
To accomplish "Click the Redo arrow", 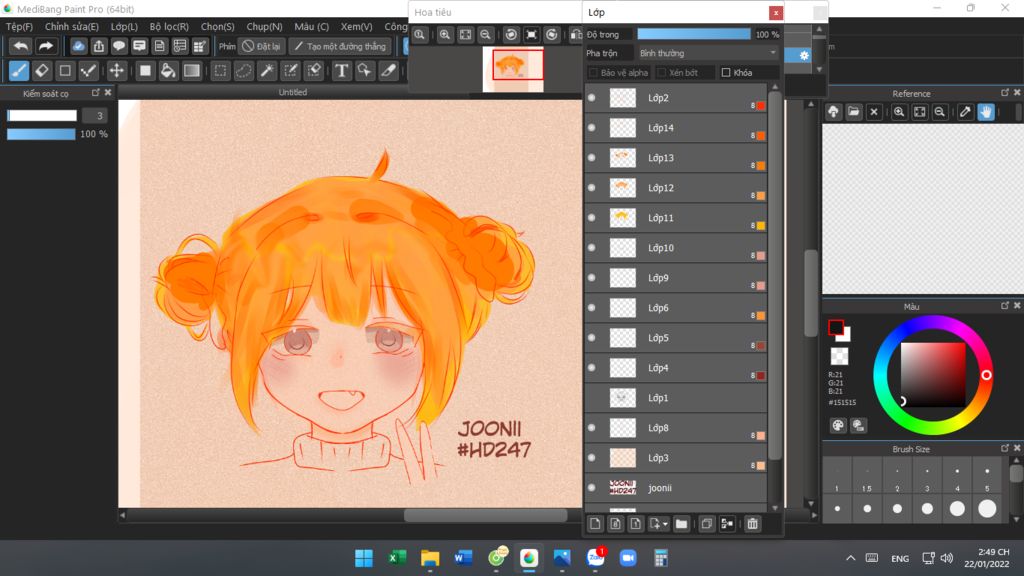I will click(x=45, y=46).
